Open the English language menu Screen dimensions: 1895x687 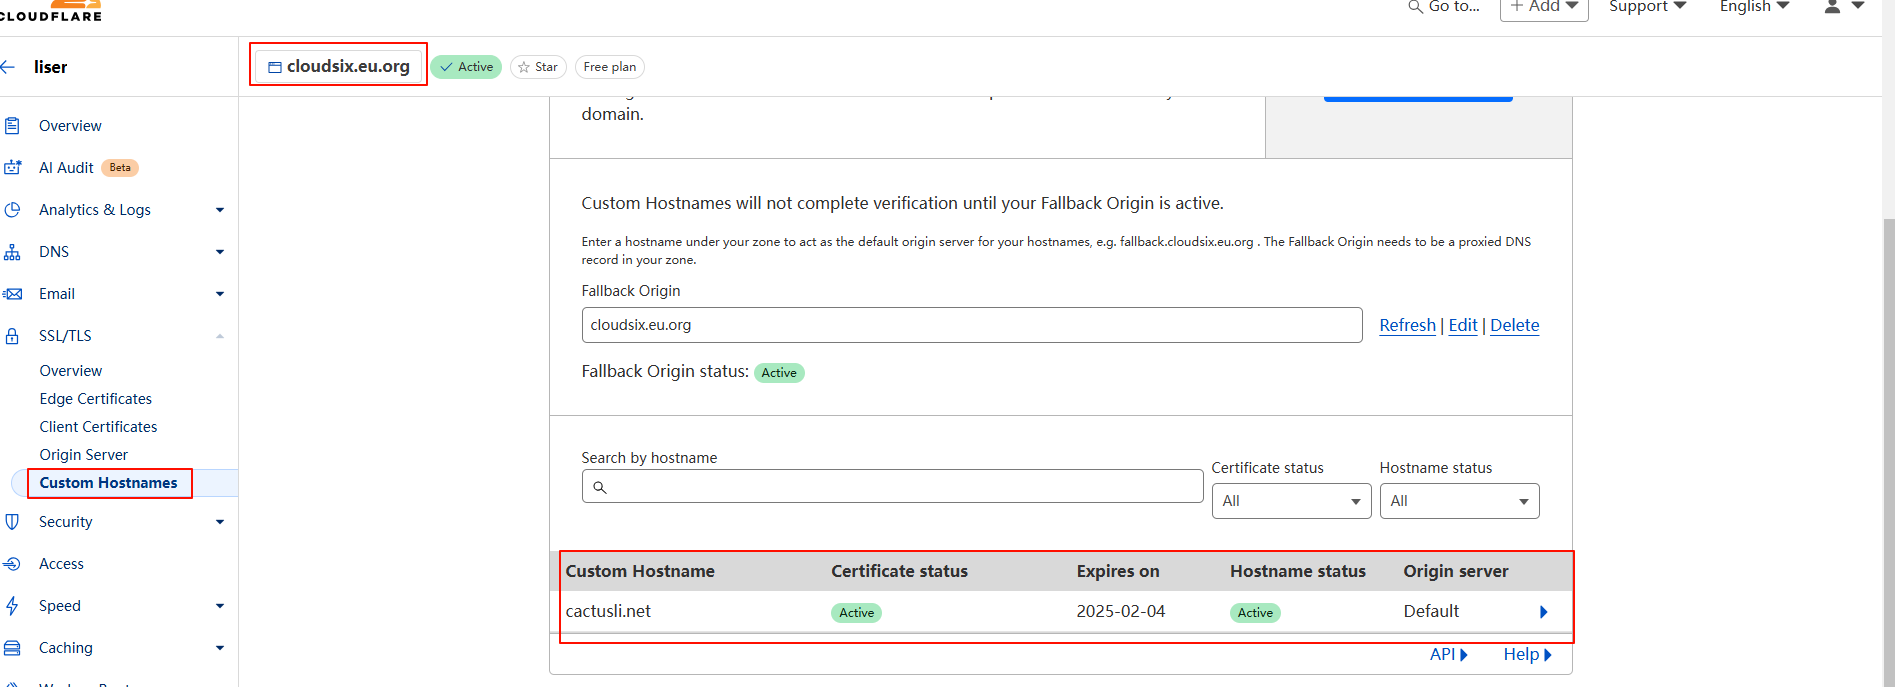(1754, 7)
